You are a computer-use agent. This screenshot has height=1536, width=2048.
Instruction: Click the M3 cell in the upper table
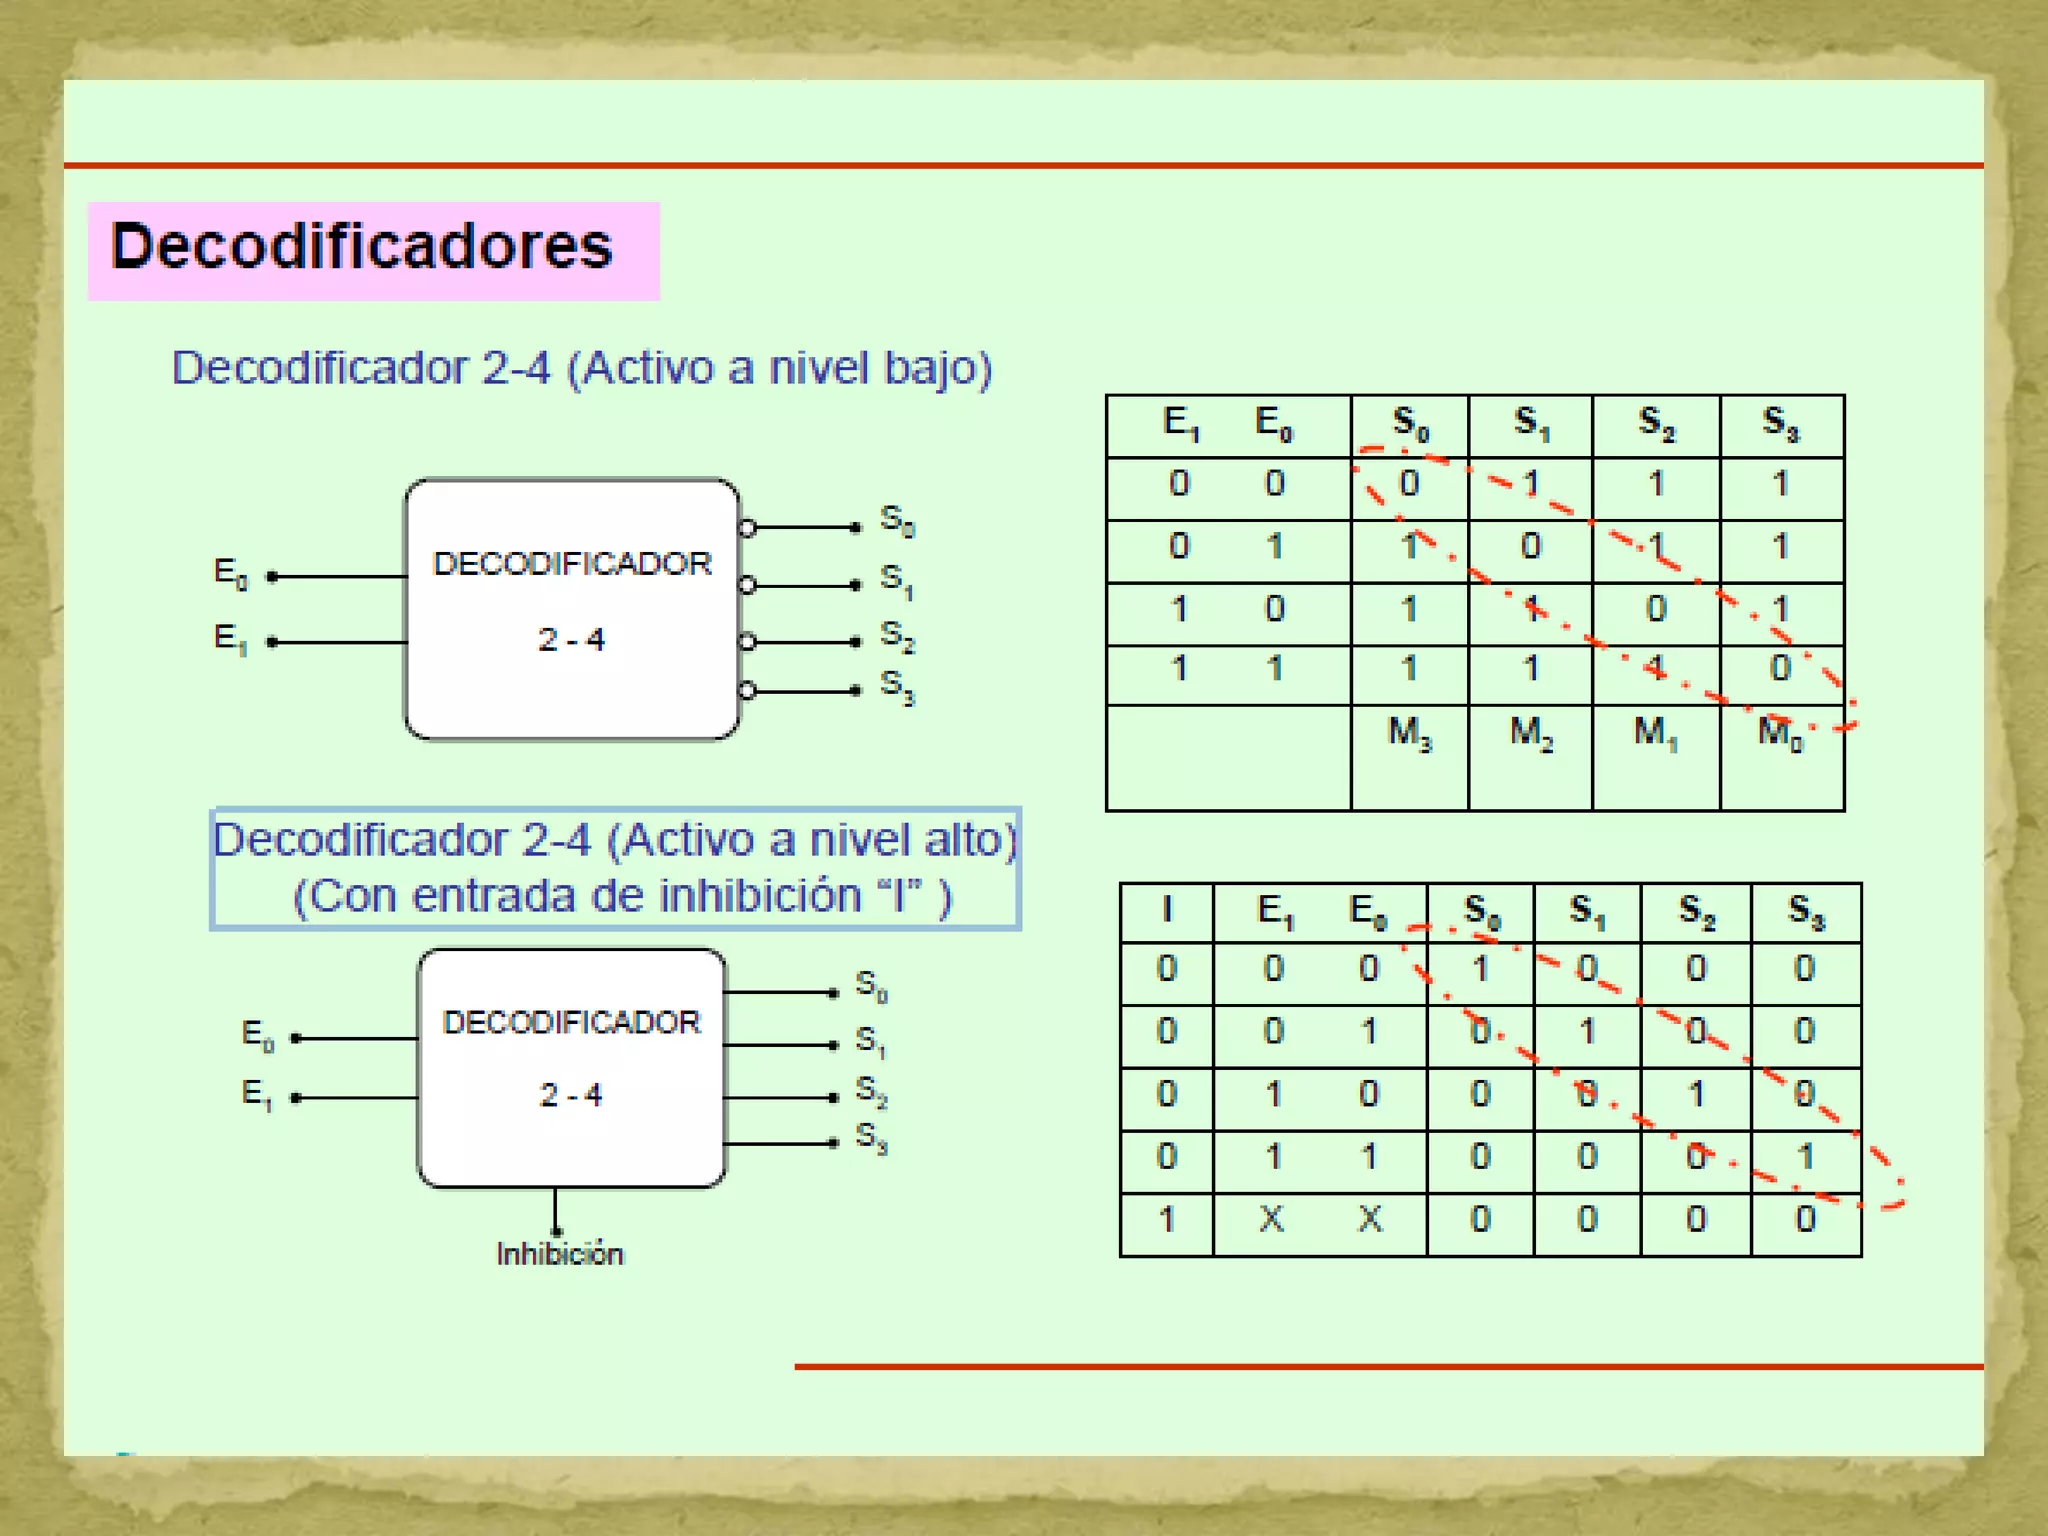pyautogui.click(x=1409, y=733)
